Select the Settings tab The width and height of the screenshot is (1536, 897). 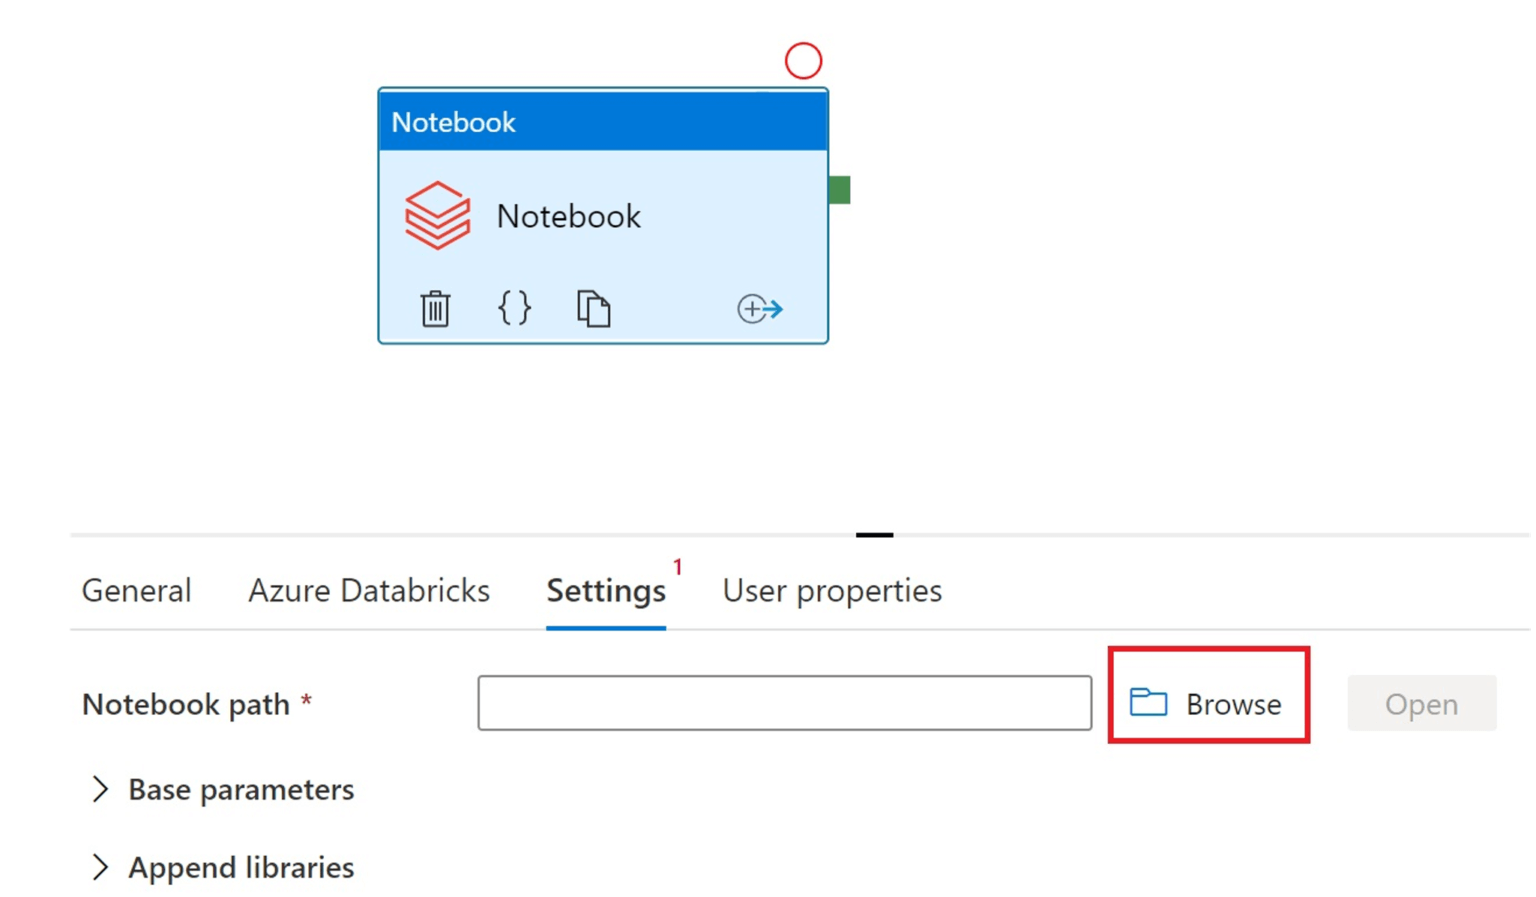point(605,590)
